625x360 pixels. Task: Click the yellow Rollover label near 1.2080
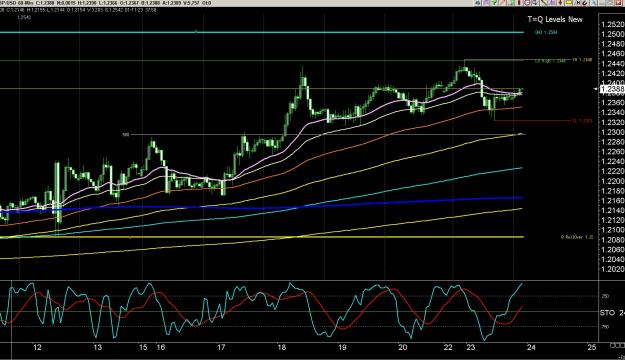pos(577,237)
